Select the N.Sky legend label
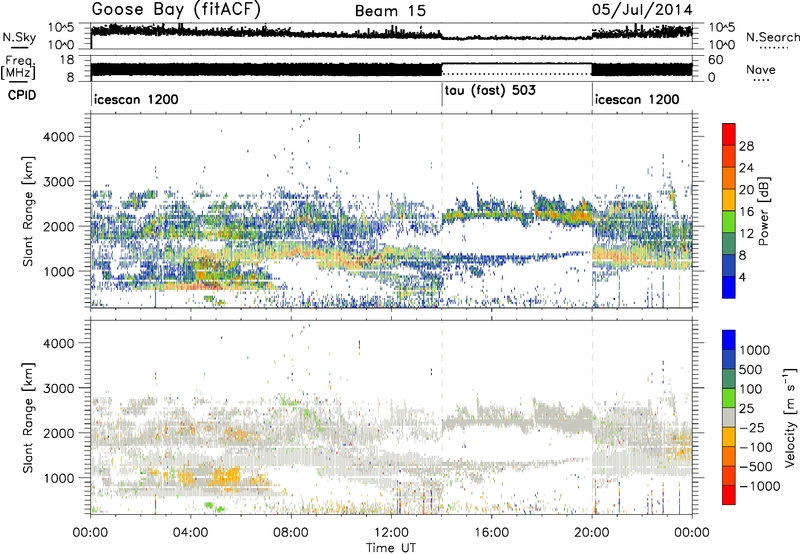This screenshot has height=554, width=800. 19,37
